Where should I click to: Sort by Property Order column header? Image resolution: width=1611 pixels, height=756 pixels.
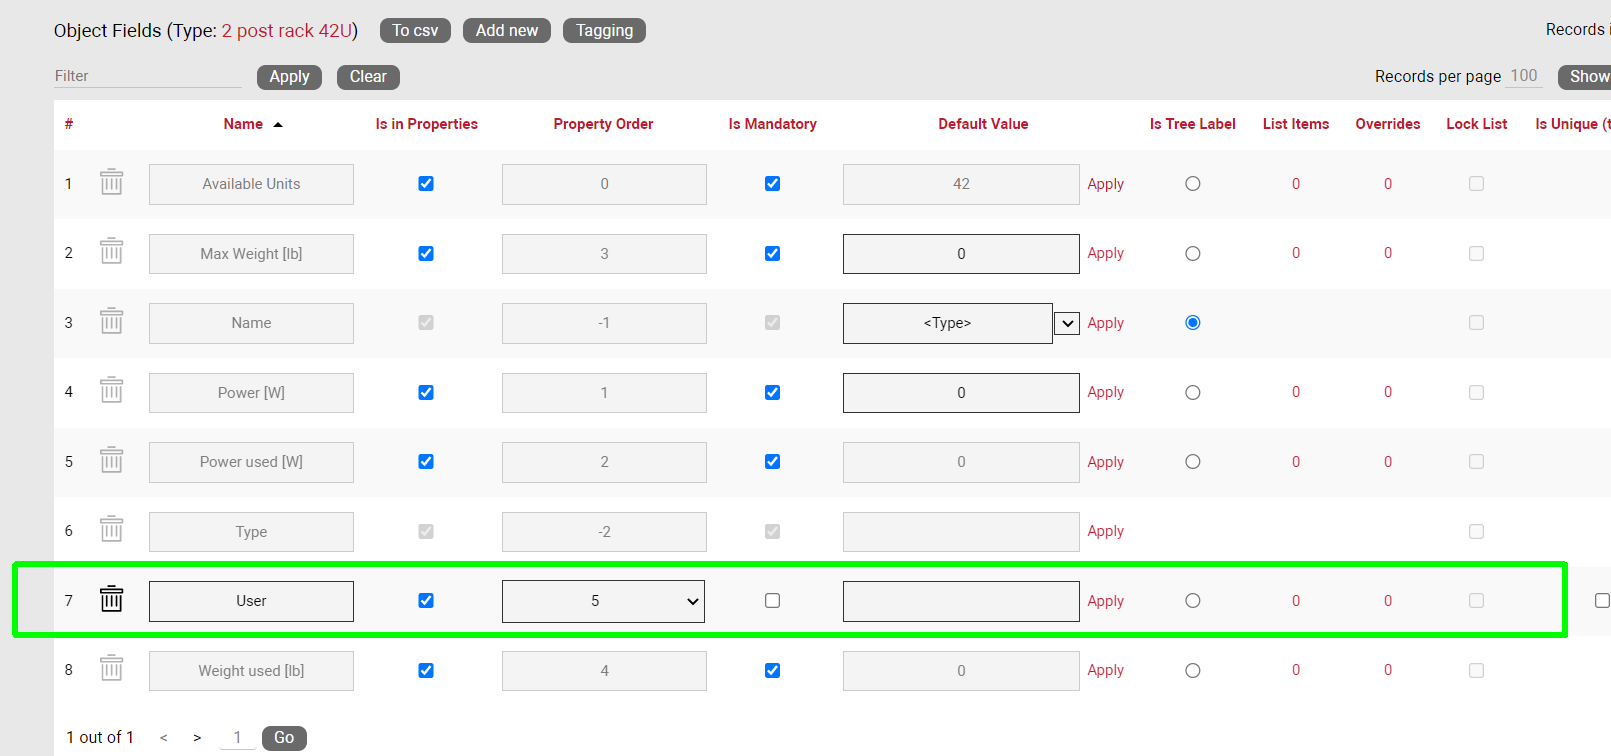point(603,124)
